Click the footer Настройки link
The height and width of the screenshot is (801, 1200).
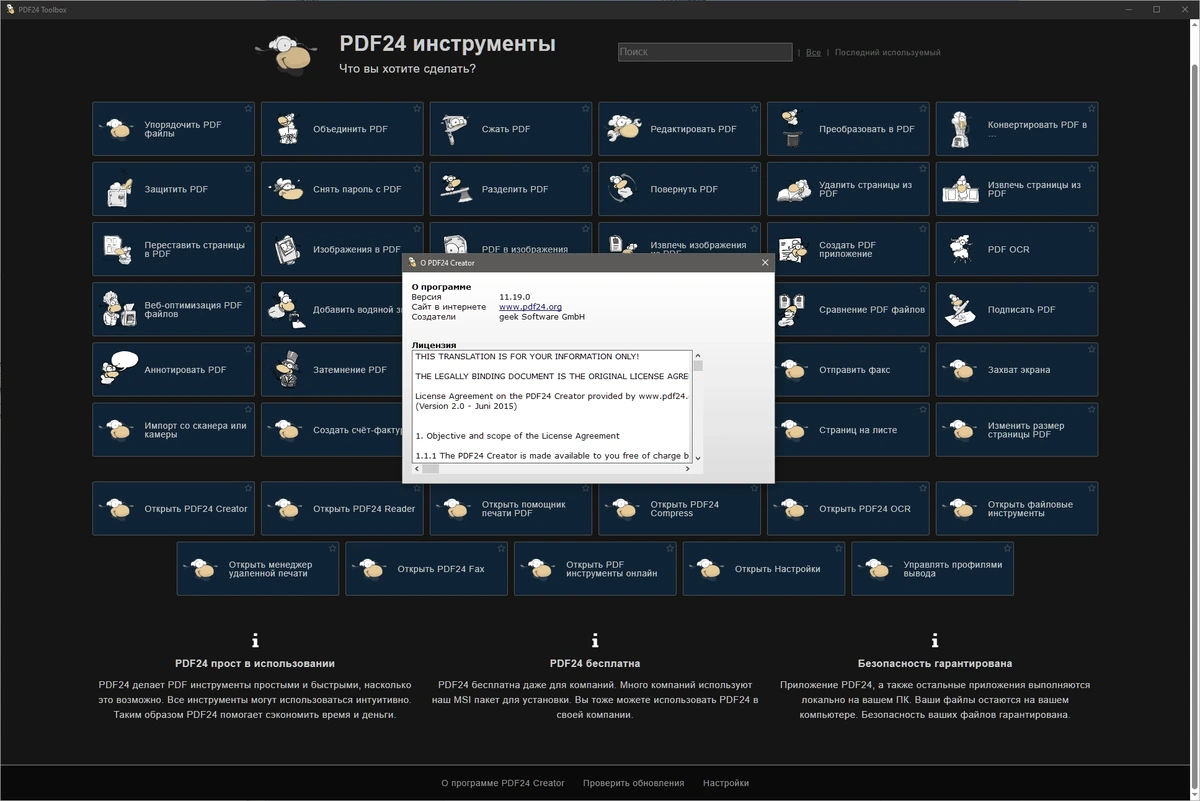(x=726, y=783)
